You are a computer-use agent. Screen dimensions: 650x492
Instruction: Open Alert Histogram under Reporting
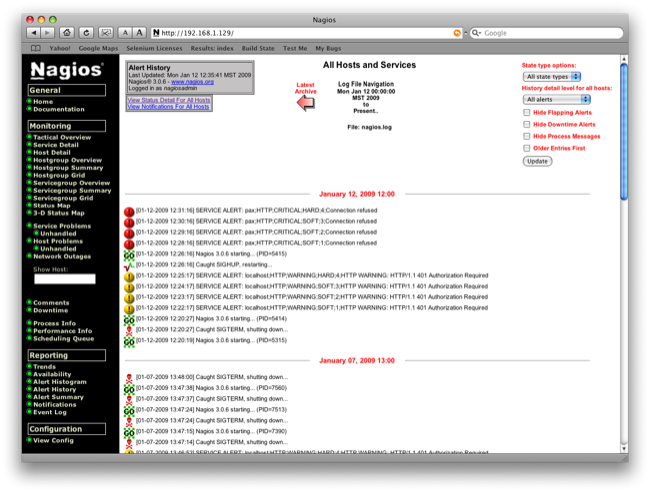click(60, 382)
